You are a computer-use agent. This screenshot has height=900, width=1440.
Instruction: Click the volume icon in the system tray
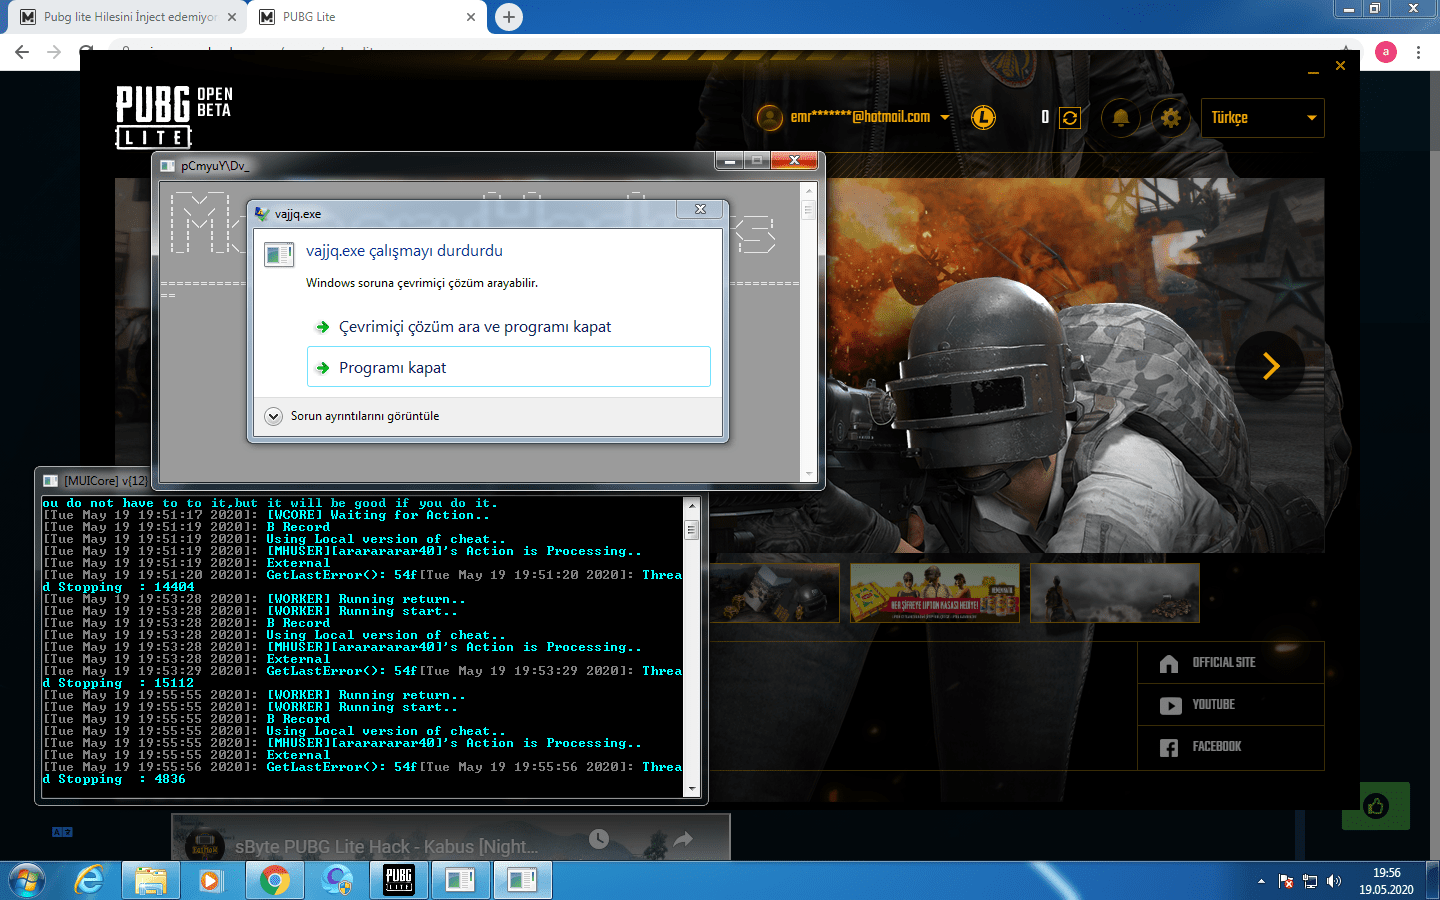click(1334, 881)
